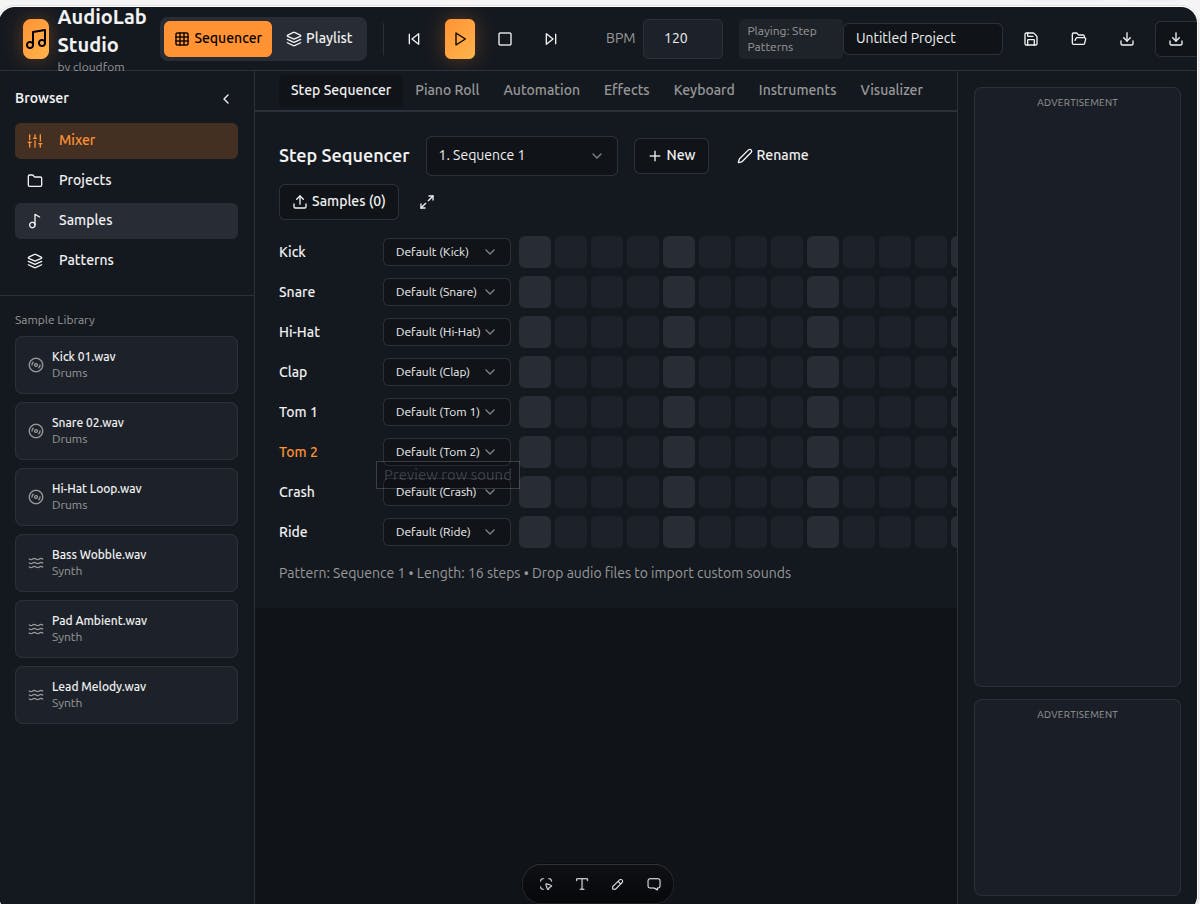Screen dimensions: 1200x904
Task: Open the Sequence 1 pattern dropdown
Action: coord(522,156)
